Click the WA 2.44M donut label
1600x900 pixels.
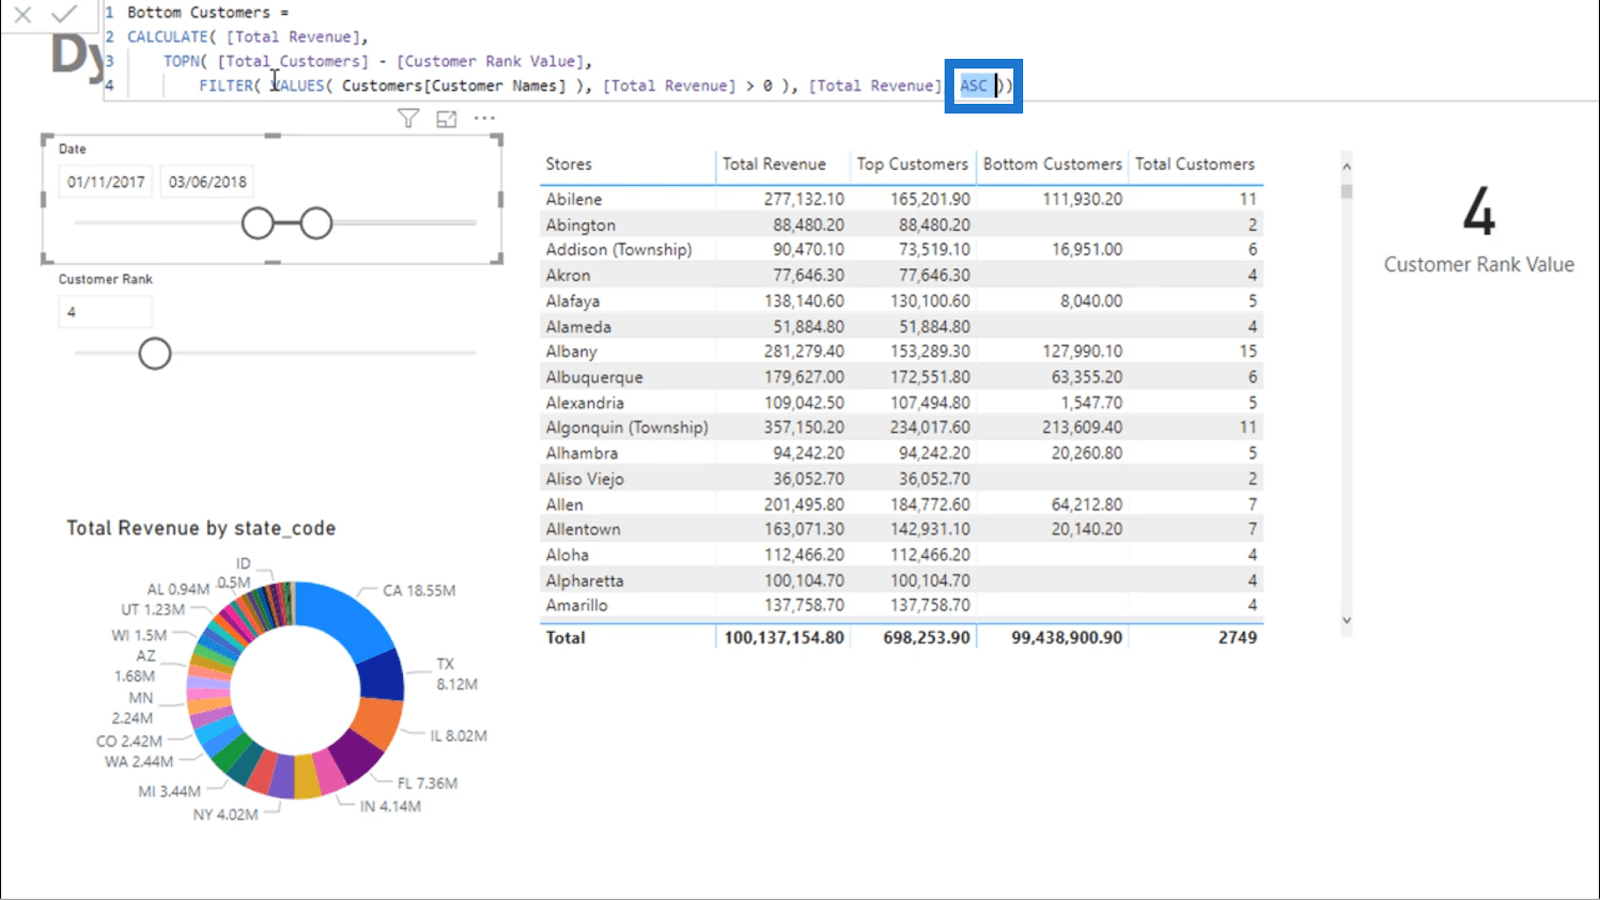tap(138, 761)
